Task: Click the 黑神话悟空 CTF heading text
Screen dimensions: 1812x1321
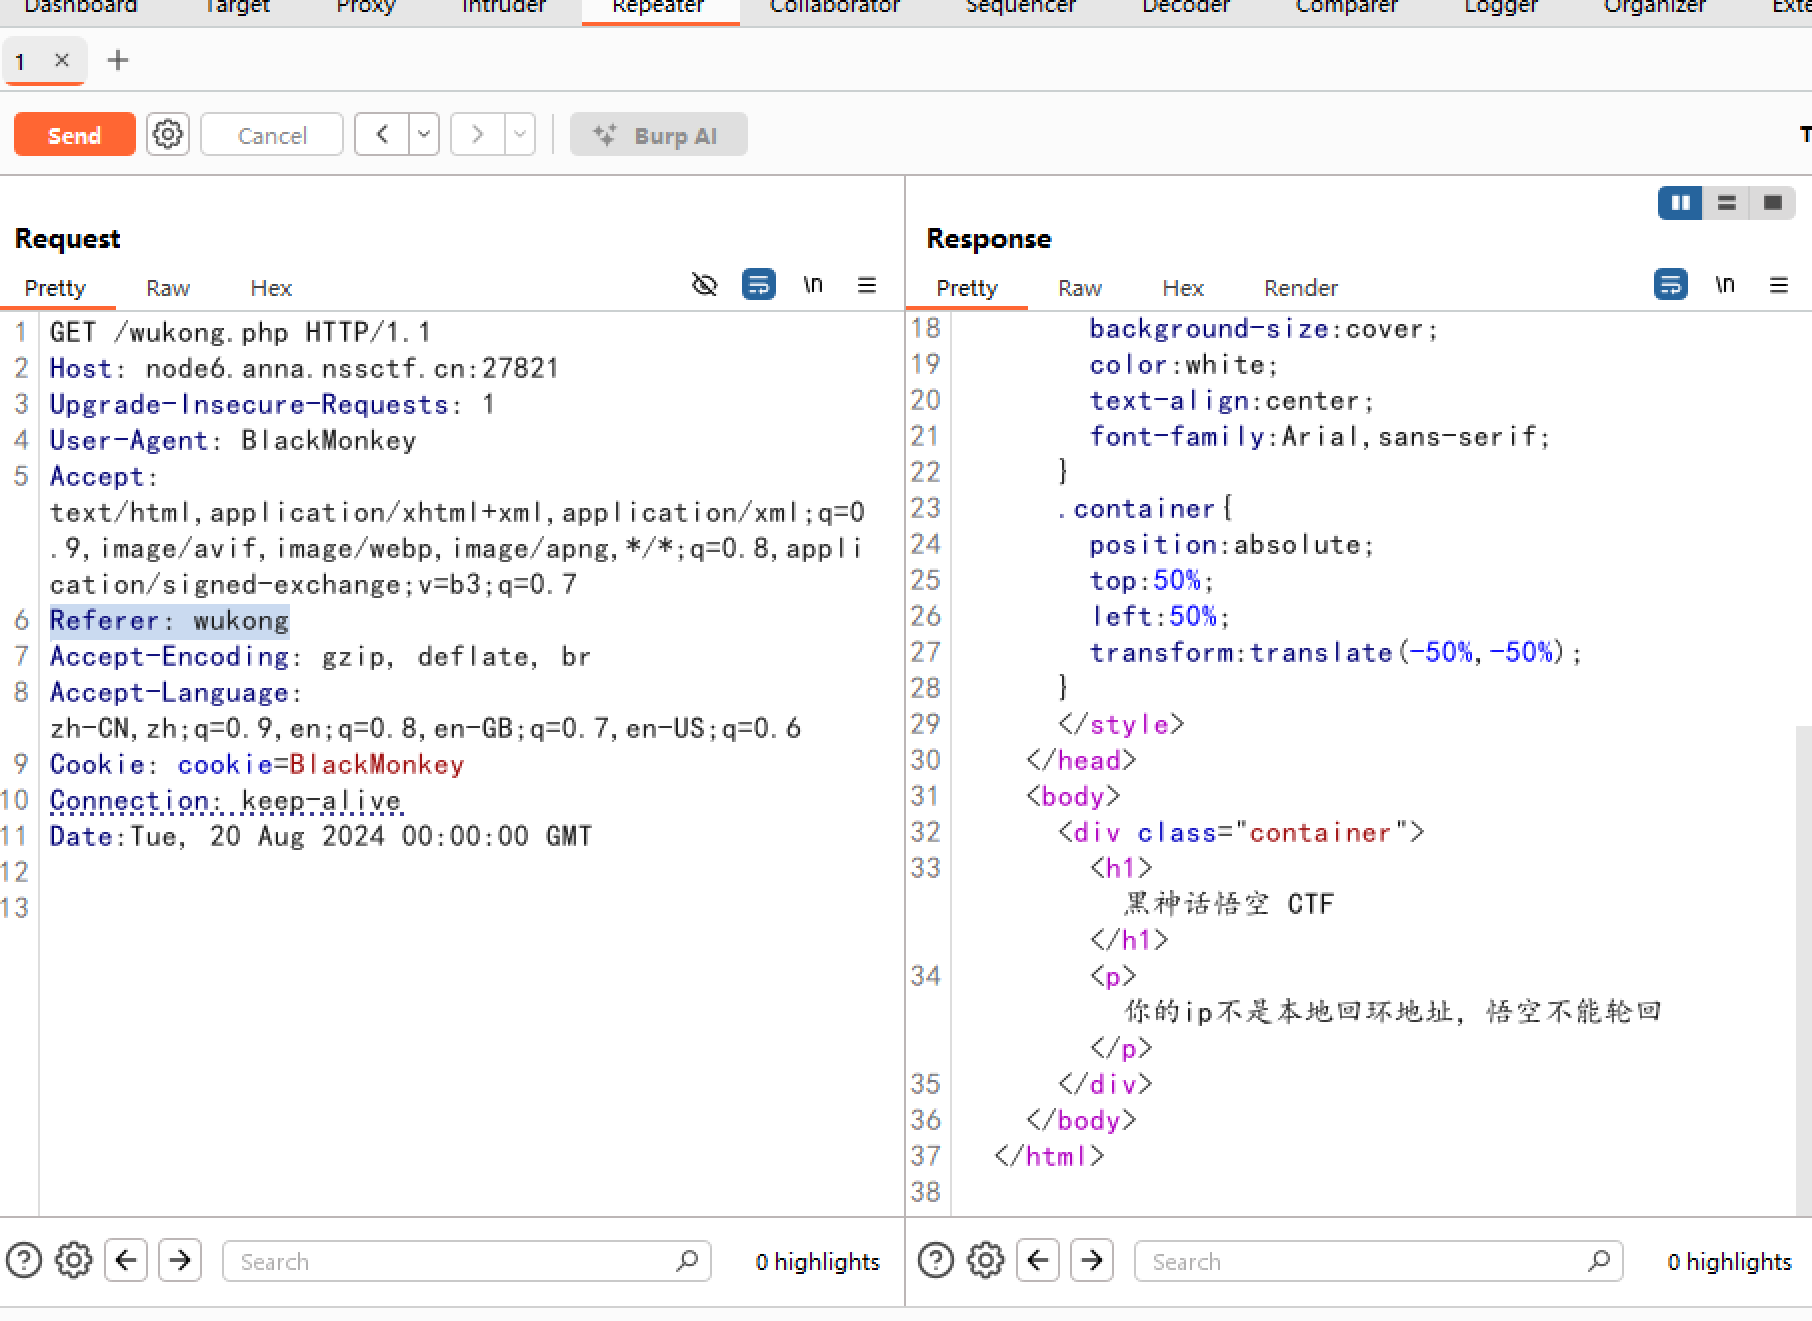Action: pyautogui.click(x=1229, y=905)
